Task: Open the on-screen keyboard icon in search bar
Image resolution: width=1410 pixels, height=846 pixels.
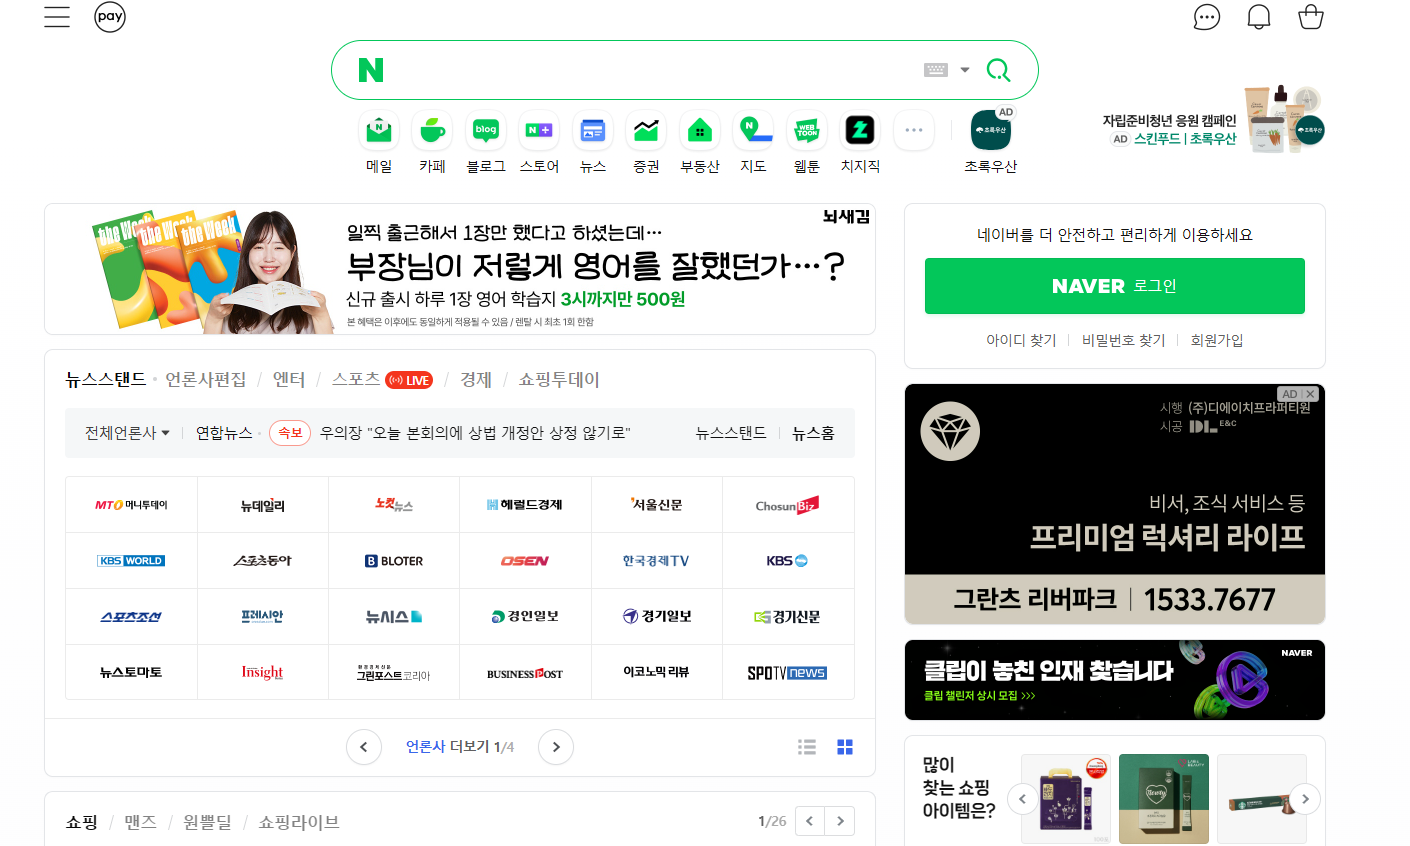Action: (x=936, y=70)
